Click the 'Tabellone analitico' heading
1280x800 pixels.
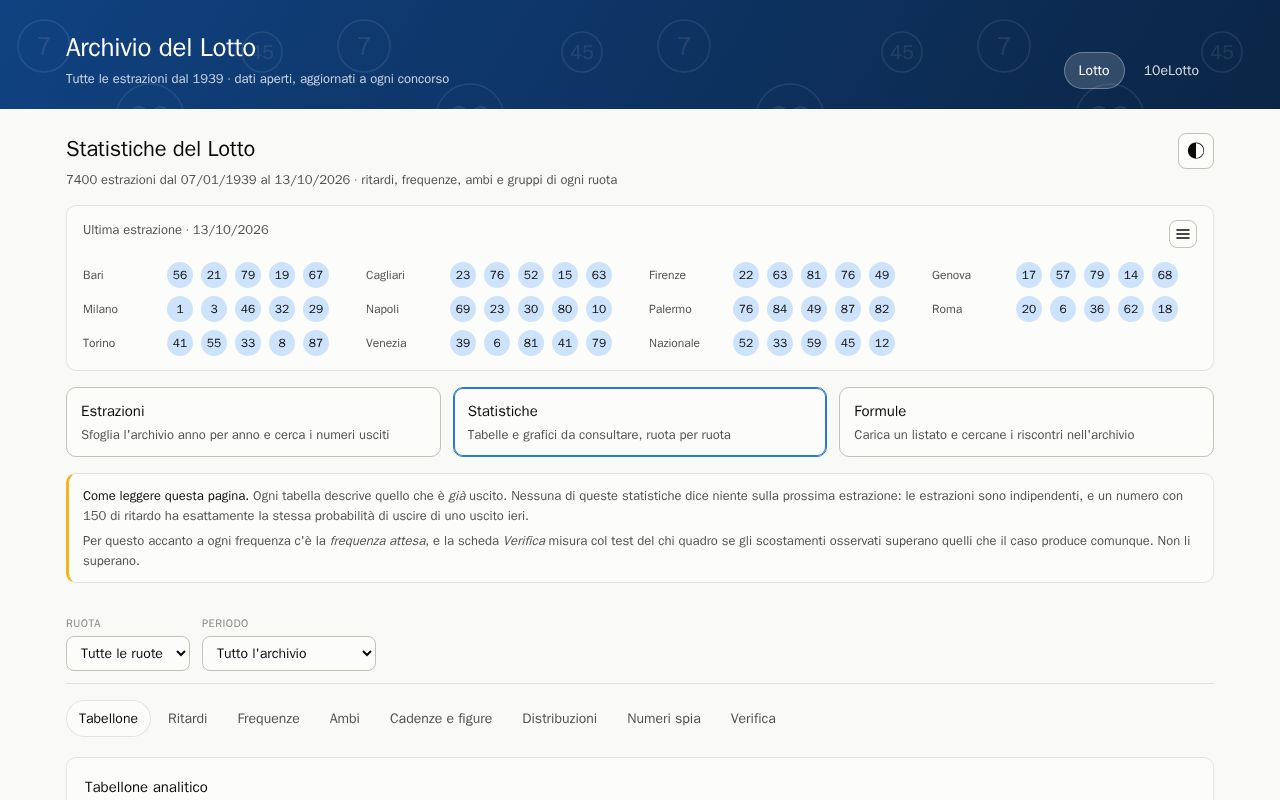click(x=146, y=787)
